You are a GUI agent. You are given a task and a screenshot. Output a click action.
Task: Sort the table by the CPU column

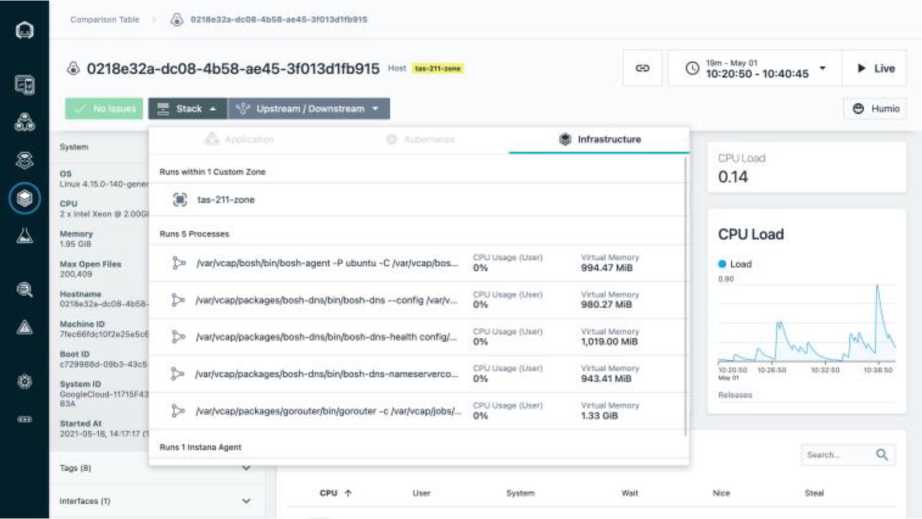tap(334, 493)
